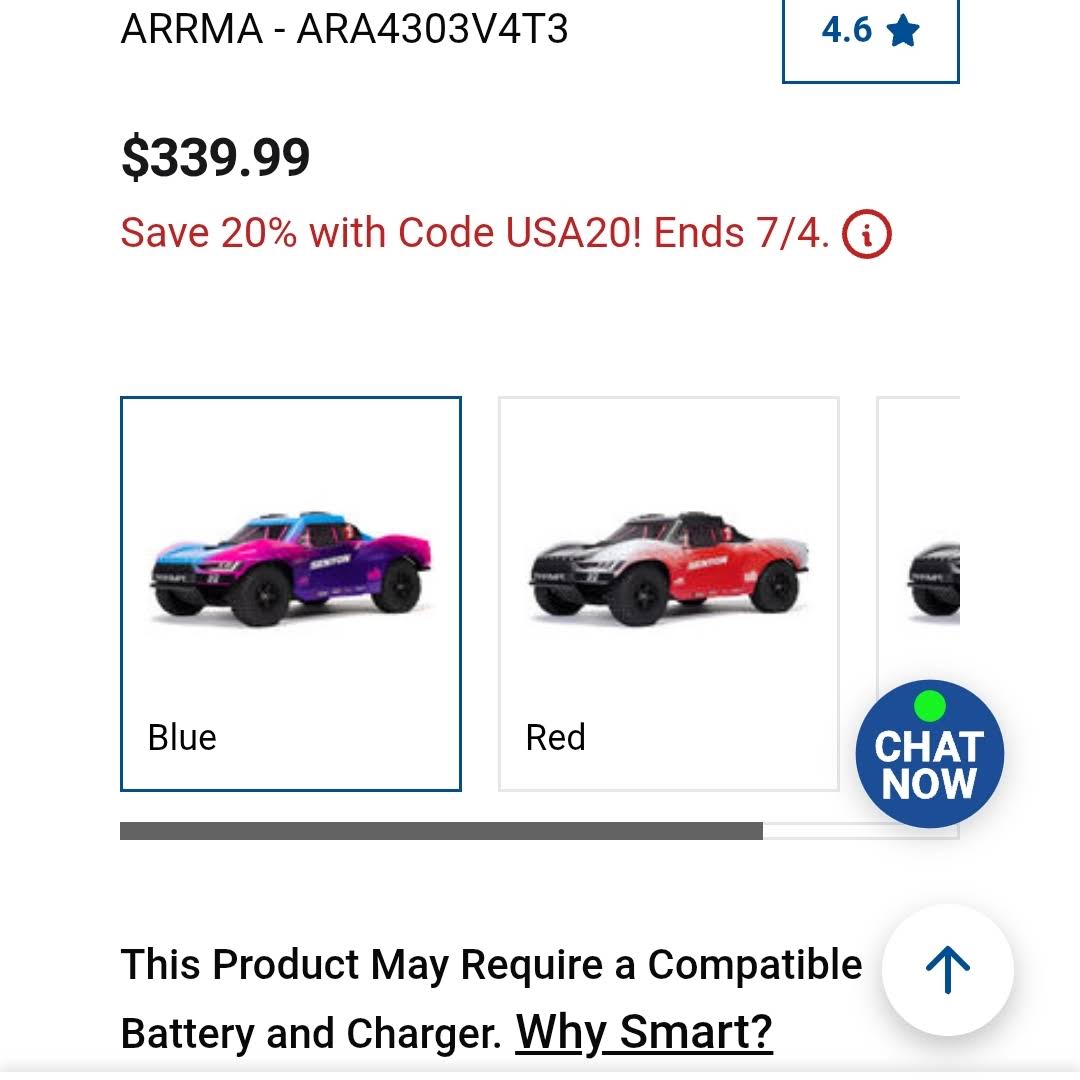This screenshot has height=1080, width=1080.
Task: Click the green online dot on chat
Action: coord(930,706)
